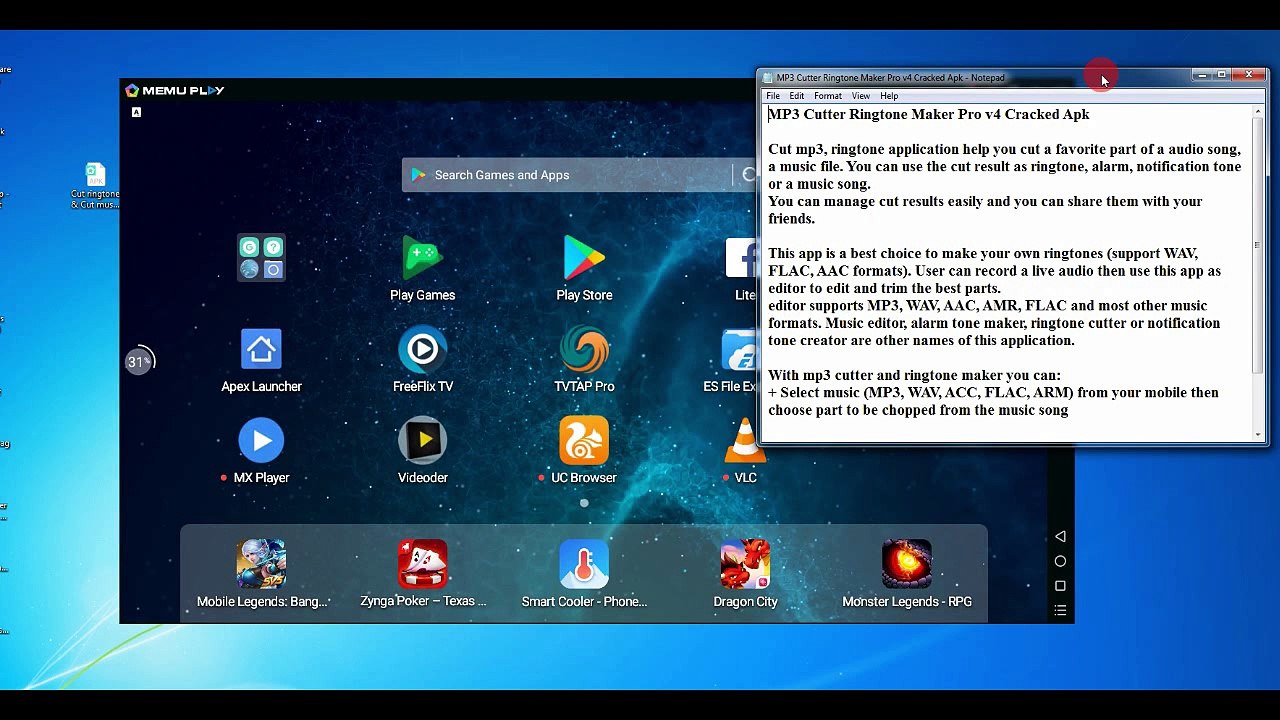Click the line "or a music song."
The width and height of the screenshot is (1280, 720).
coord(819,184)
